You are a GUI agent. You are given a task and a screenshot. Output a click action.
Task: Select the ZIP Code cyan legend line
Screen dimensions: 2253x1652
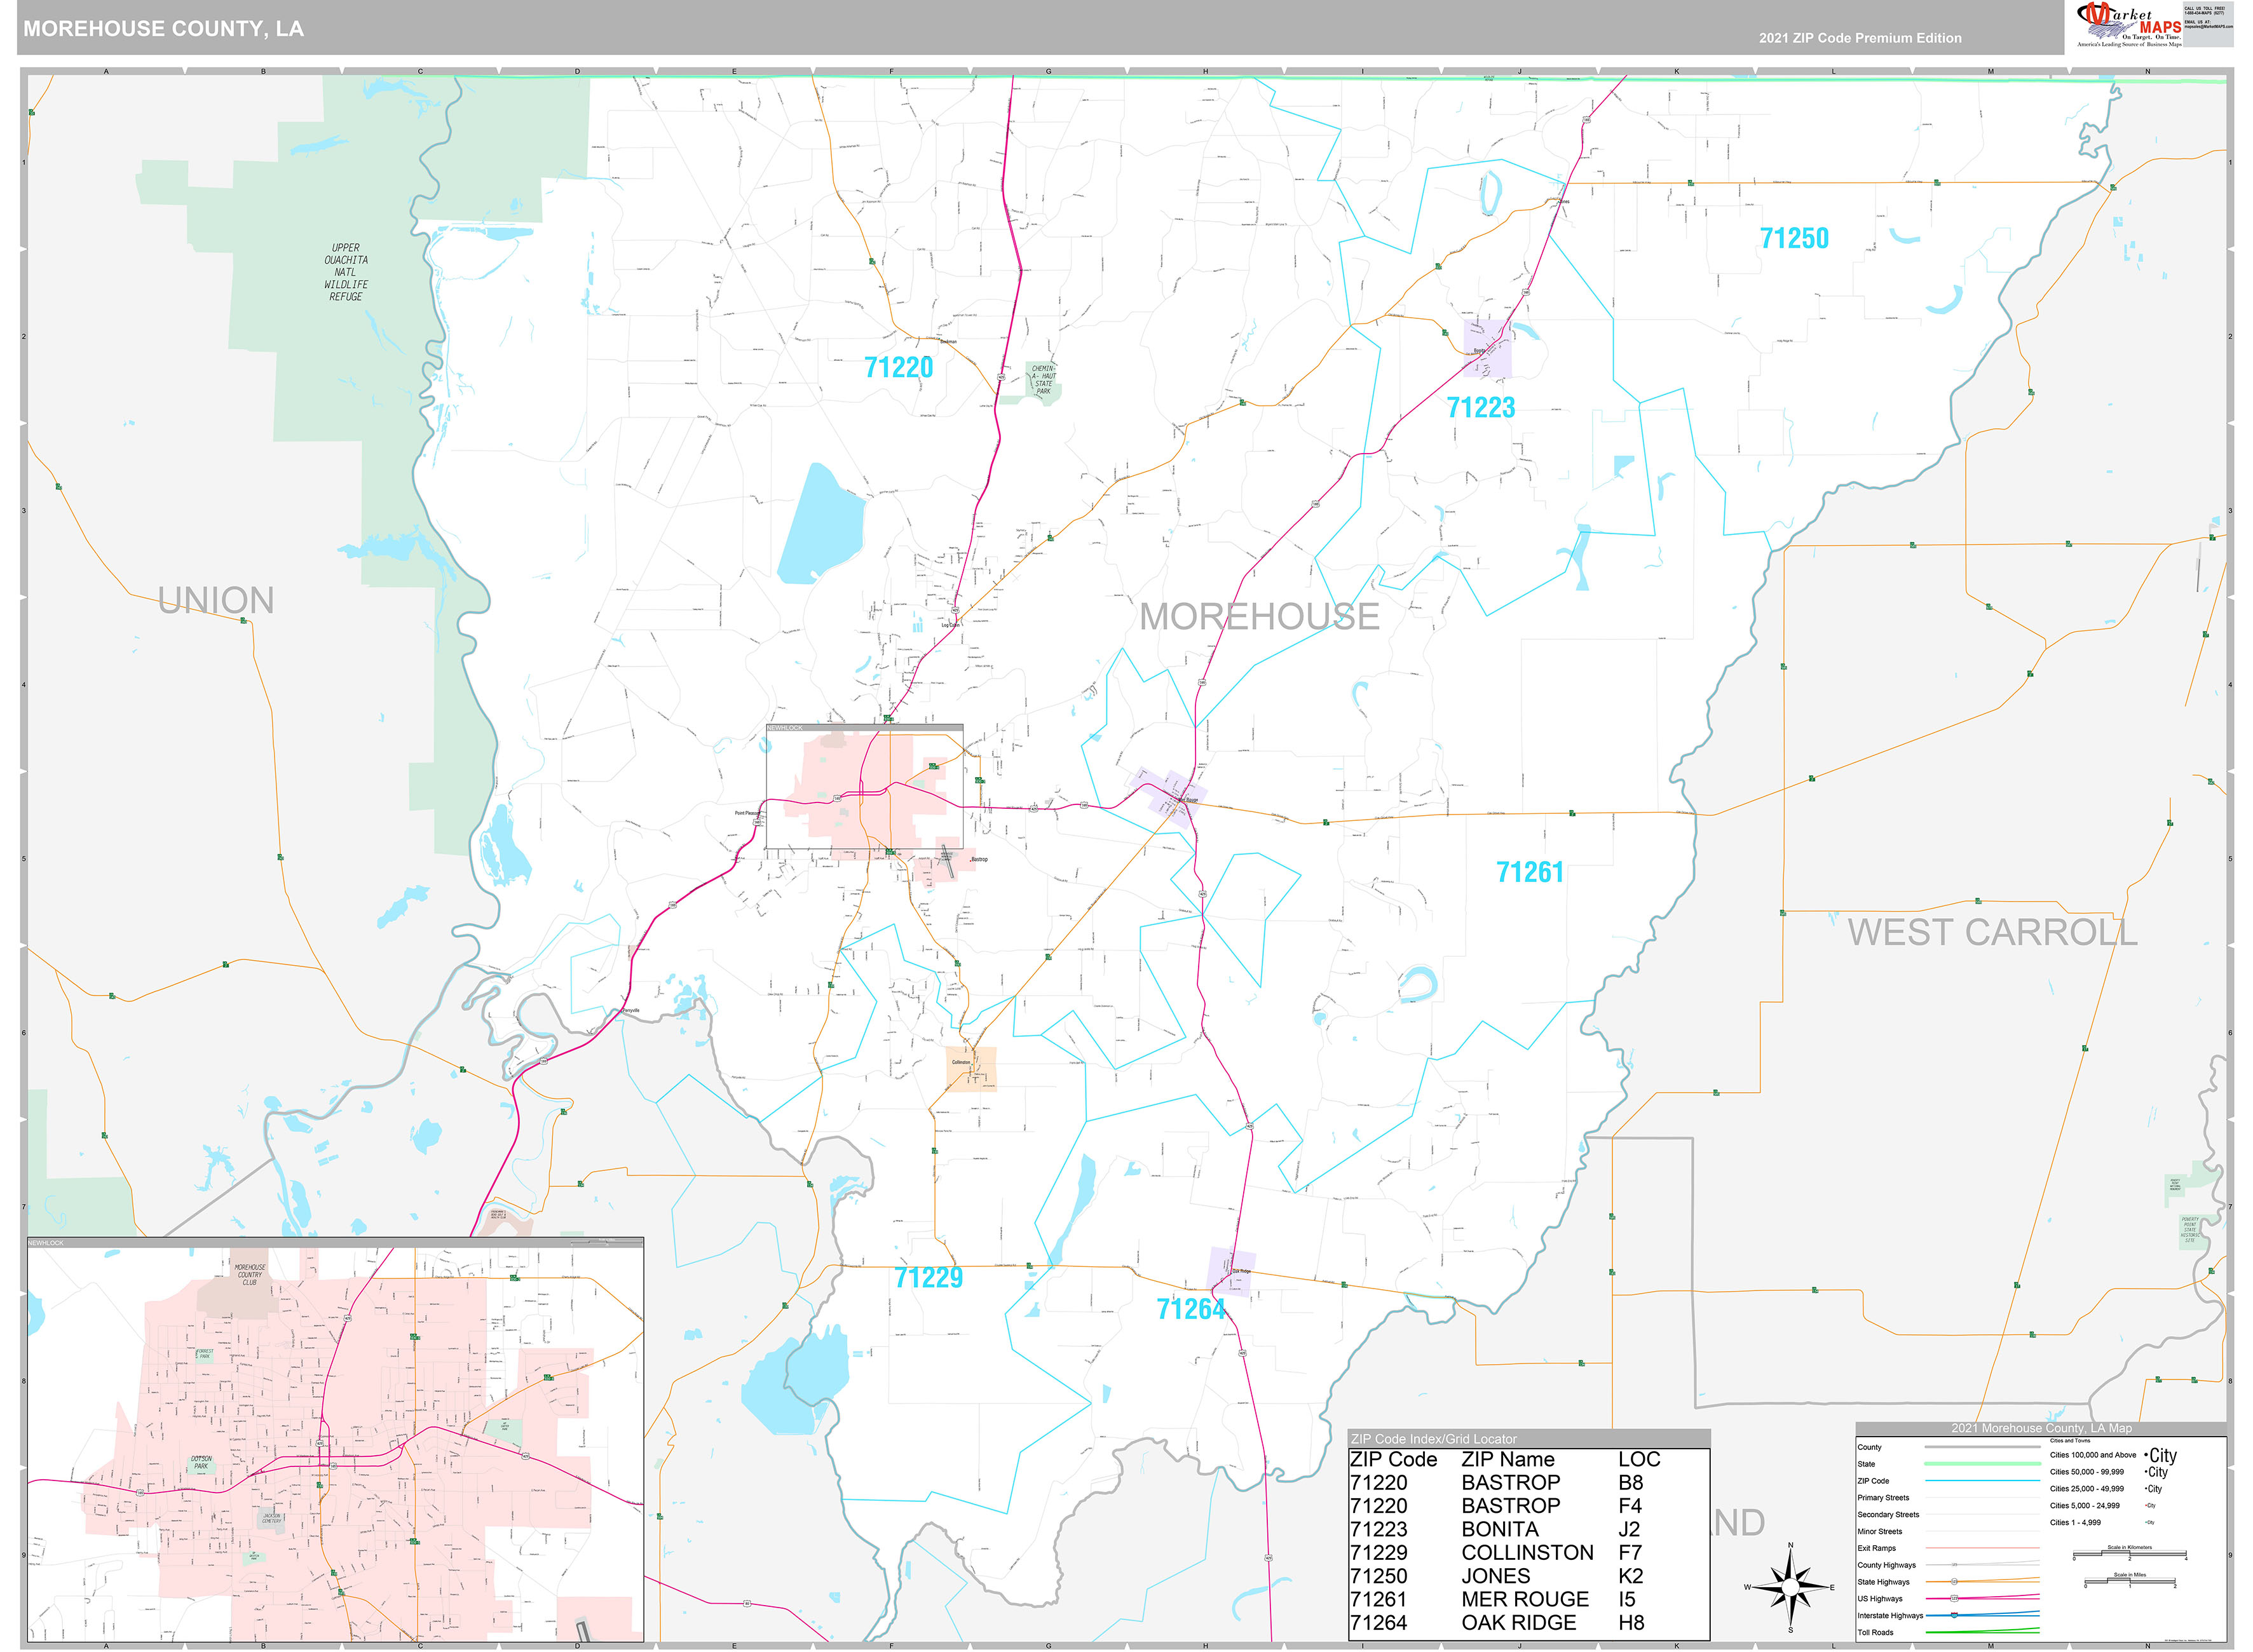[x=1983, y=1481]
